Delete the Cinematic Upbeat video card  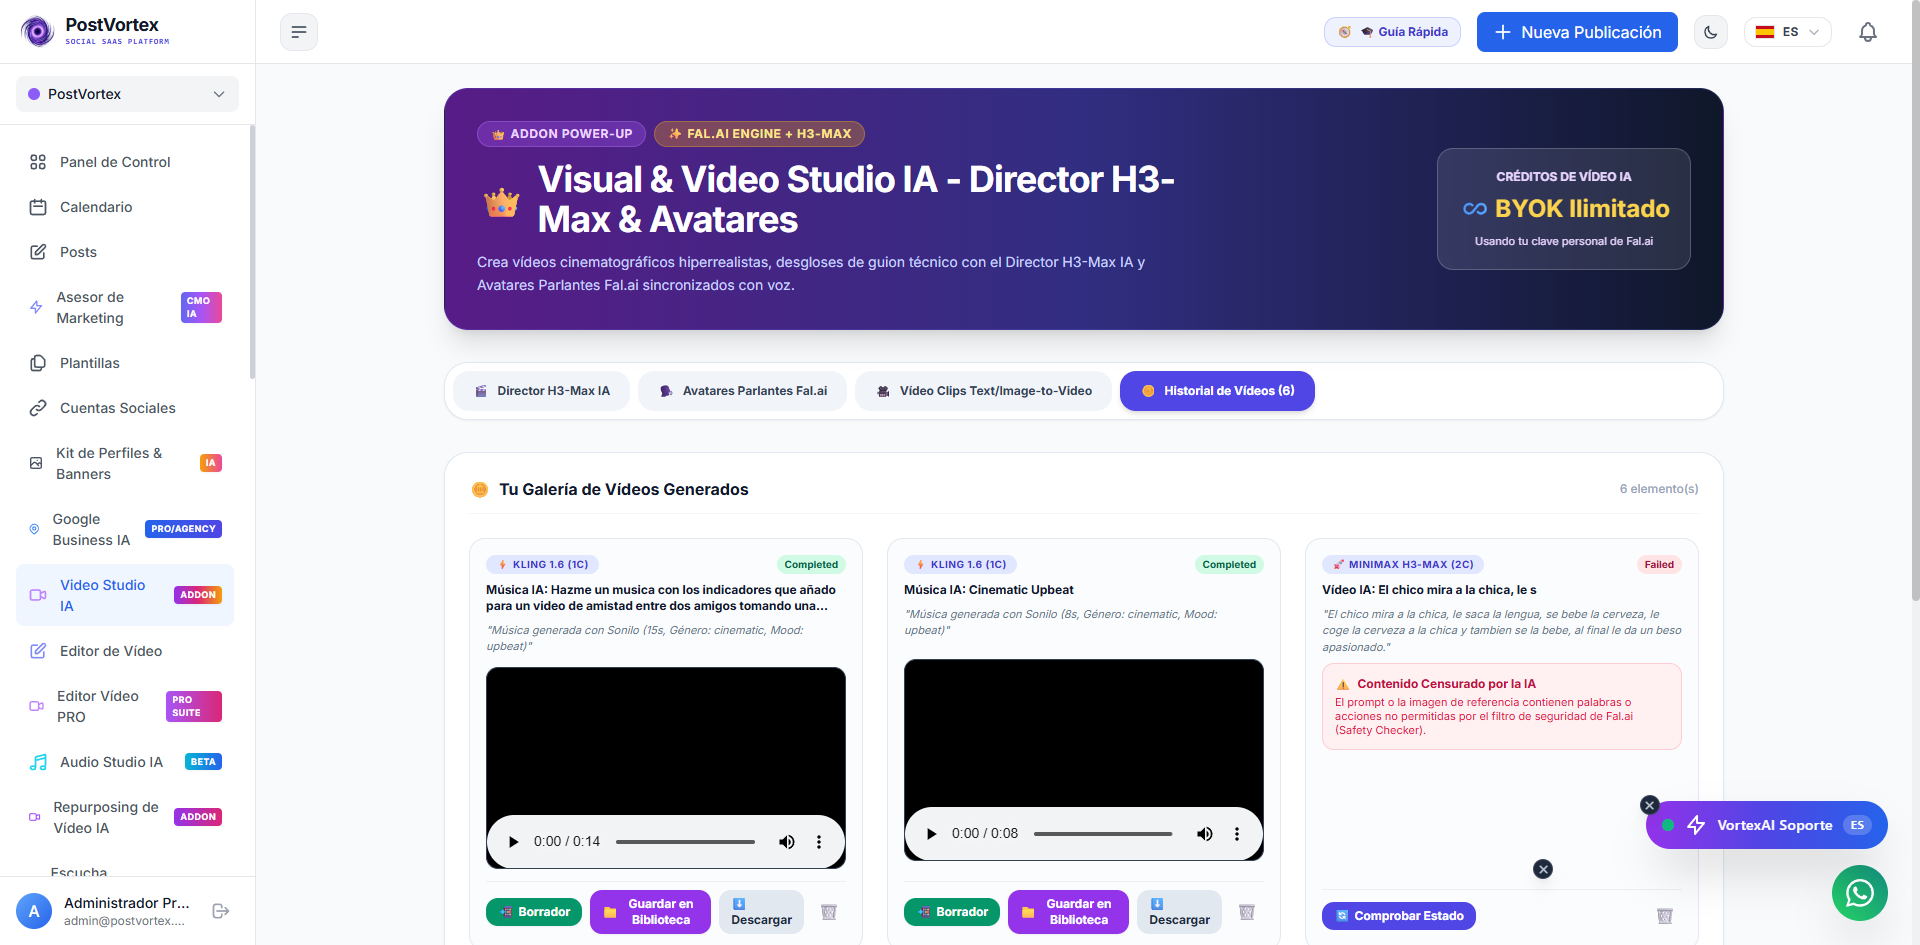pos(1247,912)
